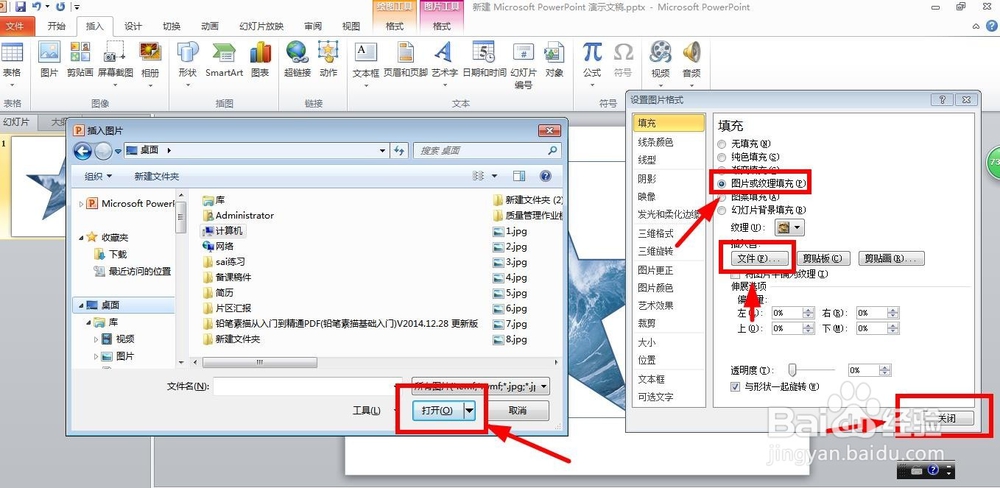Viewport: 1000px width, 488px height.
Task: Select 纯色填充 radio option
Action: pos(722,156)
